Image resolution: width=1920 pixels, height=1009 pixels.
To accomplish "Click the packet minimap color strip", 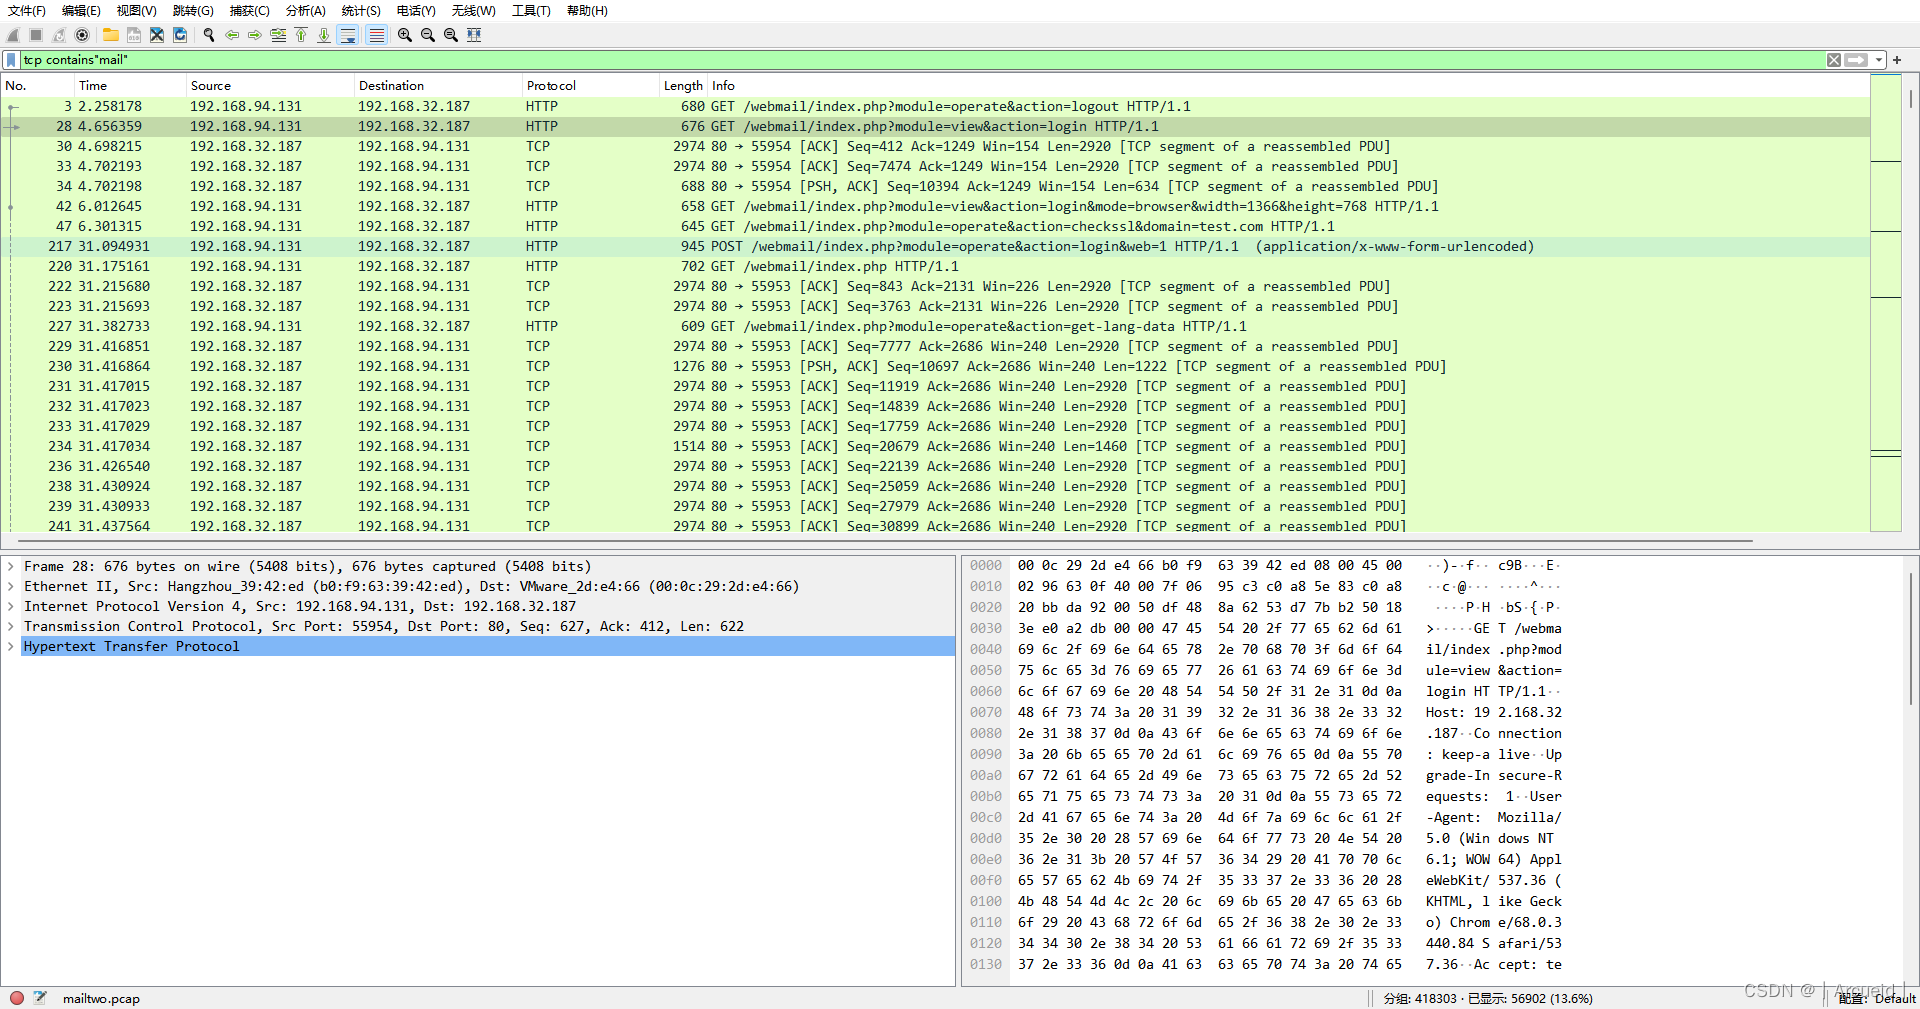I will [1885, 303].
